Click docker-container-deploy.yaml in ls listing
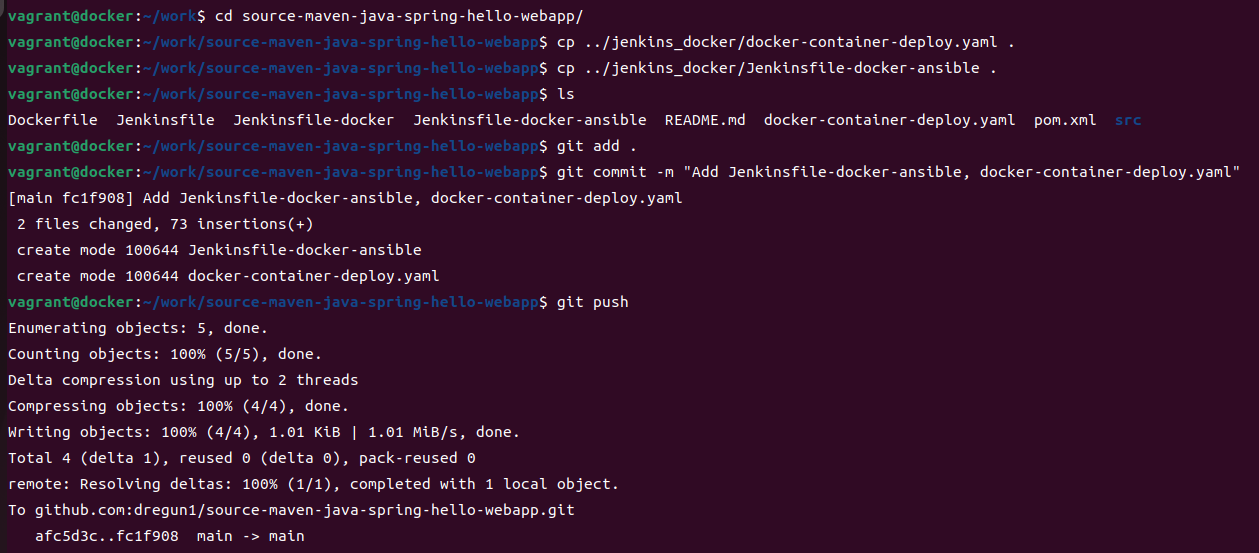 (x=889, y=120)
